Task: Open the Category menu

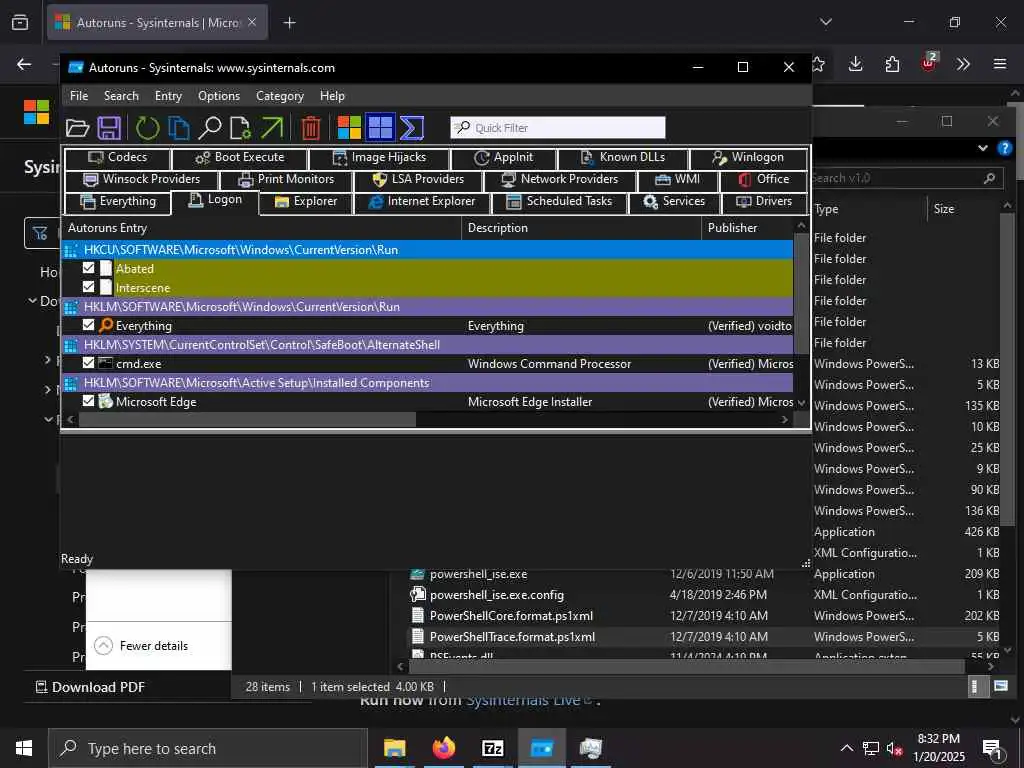Action: pos(280,95)
